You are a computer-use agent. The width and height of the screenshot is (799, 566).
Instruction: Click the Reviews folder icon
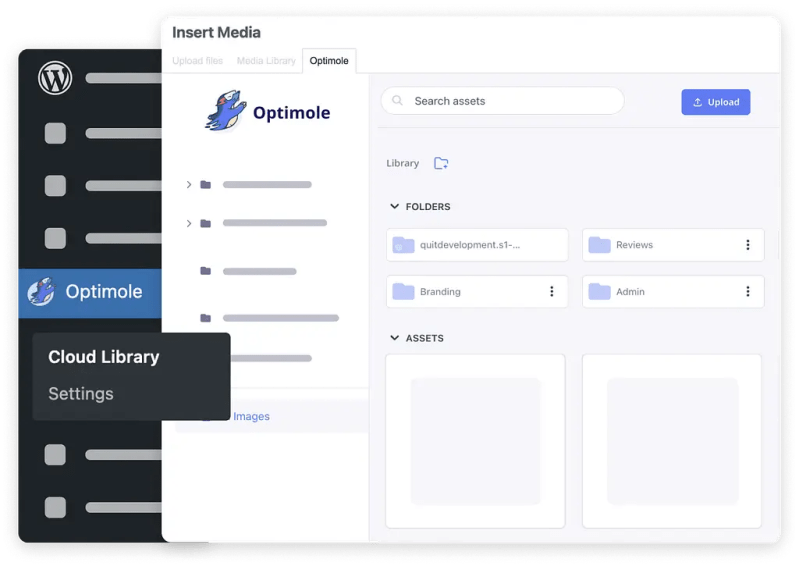point(599,245)
